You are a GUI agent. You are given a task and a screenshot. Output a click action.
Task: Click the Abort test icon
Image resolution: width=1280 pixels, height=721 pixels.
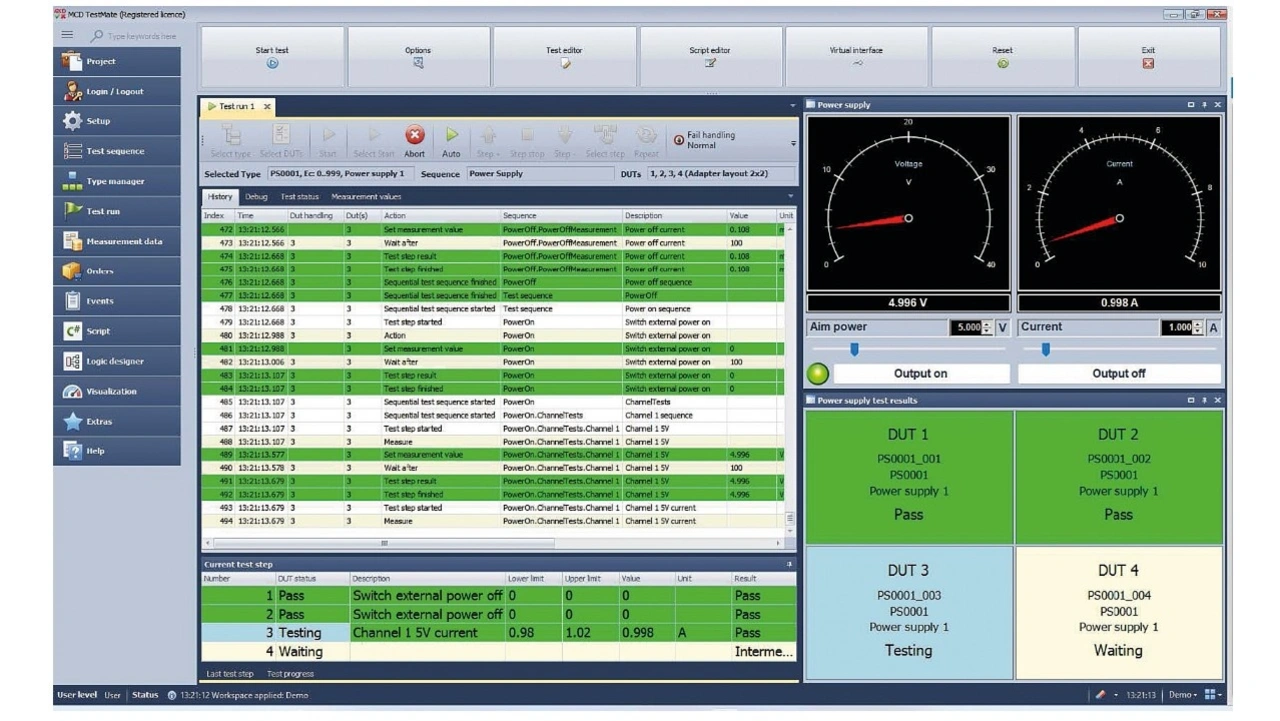coord(414,136)
